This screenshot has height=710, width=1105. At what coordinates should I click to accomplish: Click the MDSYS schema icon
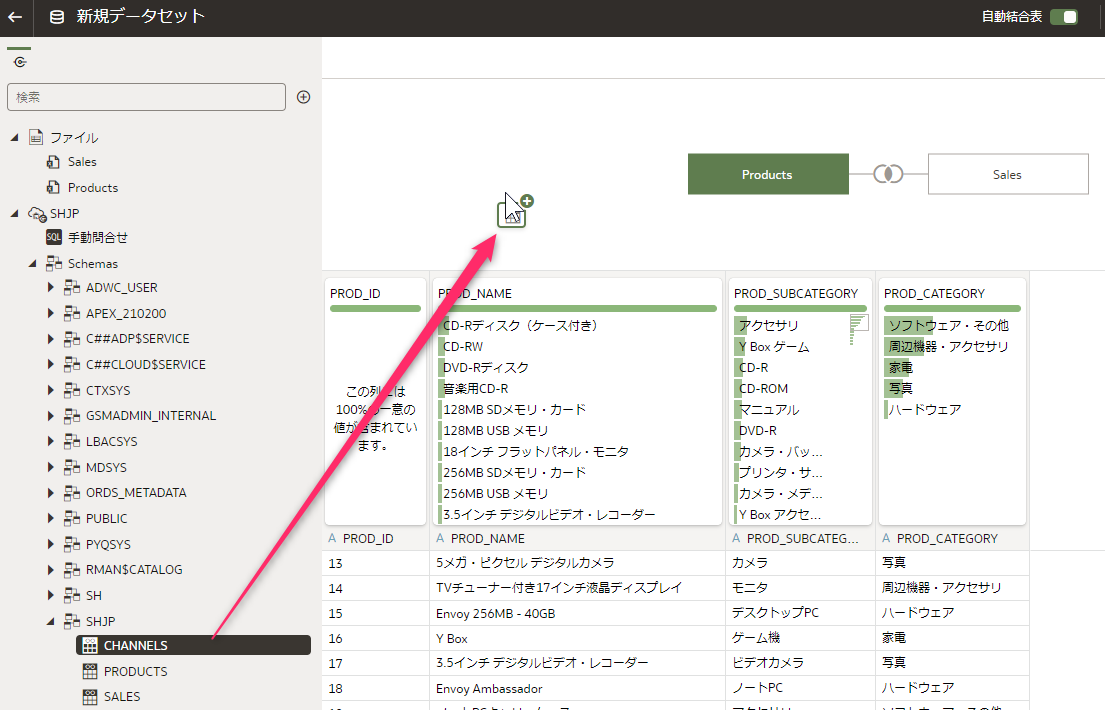coord(72,467)
